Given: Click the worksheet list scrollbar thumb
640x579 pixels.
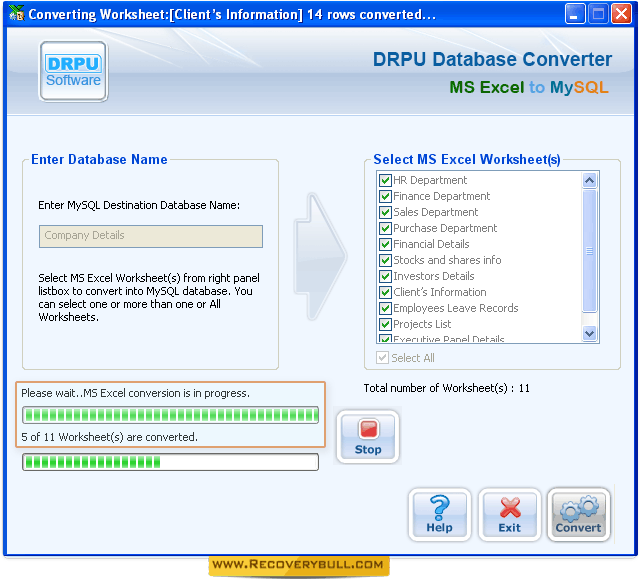Looking at the screenshot, I should coord(589,251).
